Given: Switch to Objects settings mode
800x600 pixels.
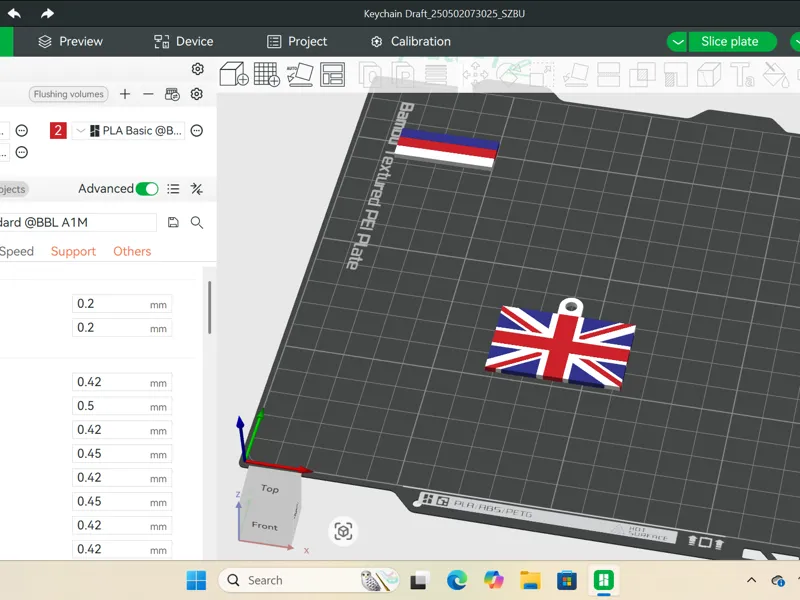Looking at the screenshot, I should tap(13, 189).
